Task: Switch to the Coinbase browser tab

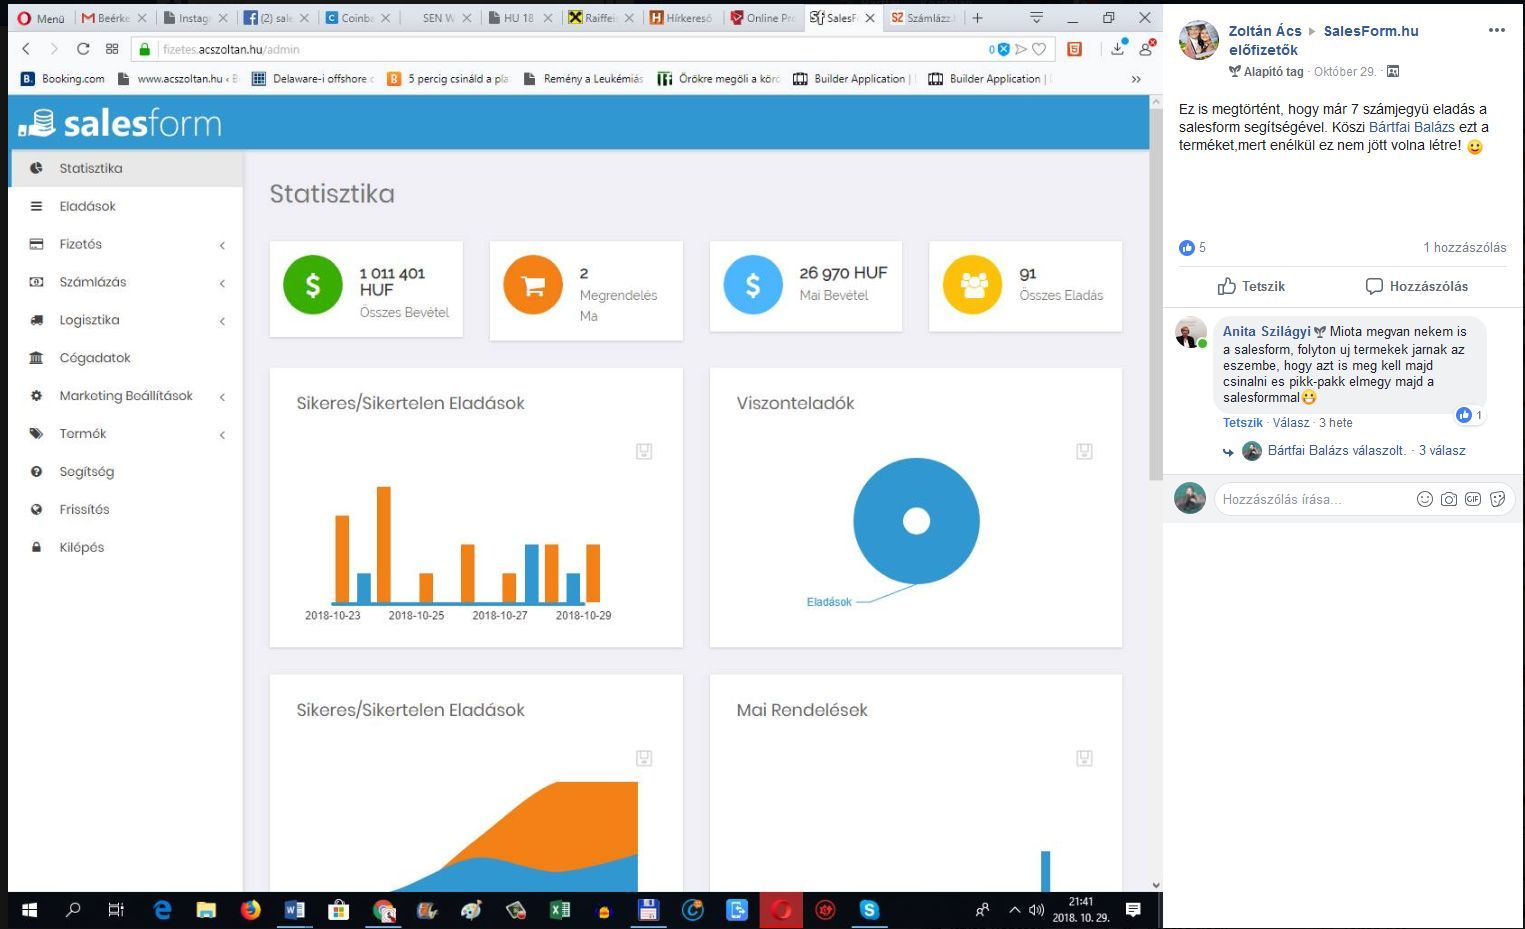Action: [352, 18]
